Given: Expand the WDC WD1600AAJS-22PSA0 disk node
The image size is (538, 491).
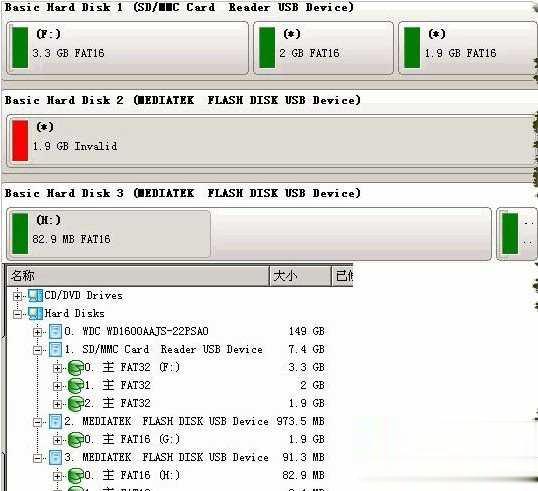Looking at the screenshot, I should pyautogui.click(x=37, y=332).
